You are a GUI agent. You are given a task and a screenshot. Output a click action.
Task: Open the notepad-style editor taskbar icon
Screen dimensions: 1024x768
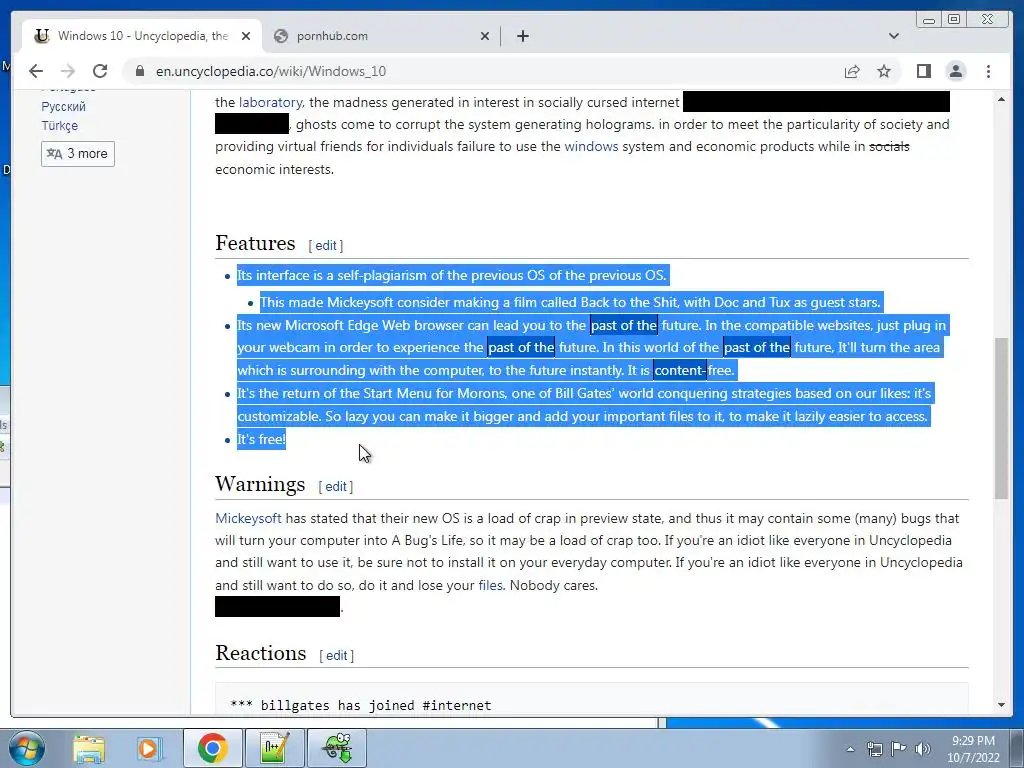274,748
